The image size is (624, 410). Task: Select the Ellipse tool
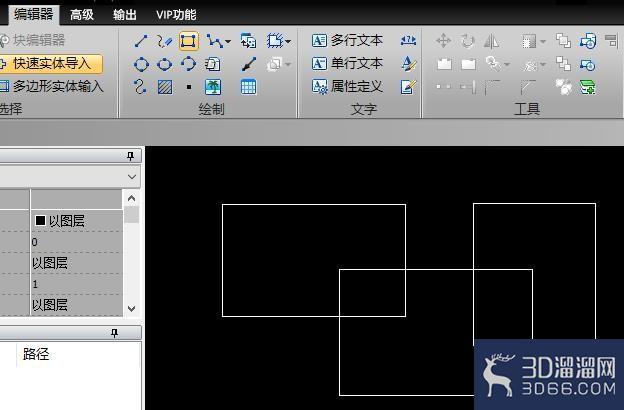[164, 64]
